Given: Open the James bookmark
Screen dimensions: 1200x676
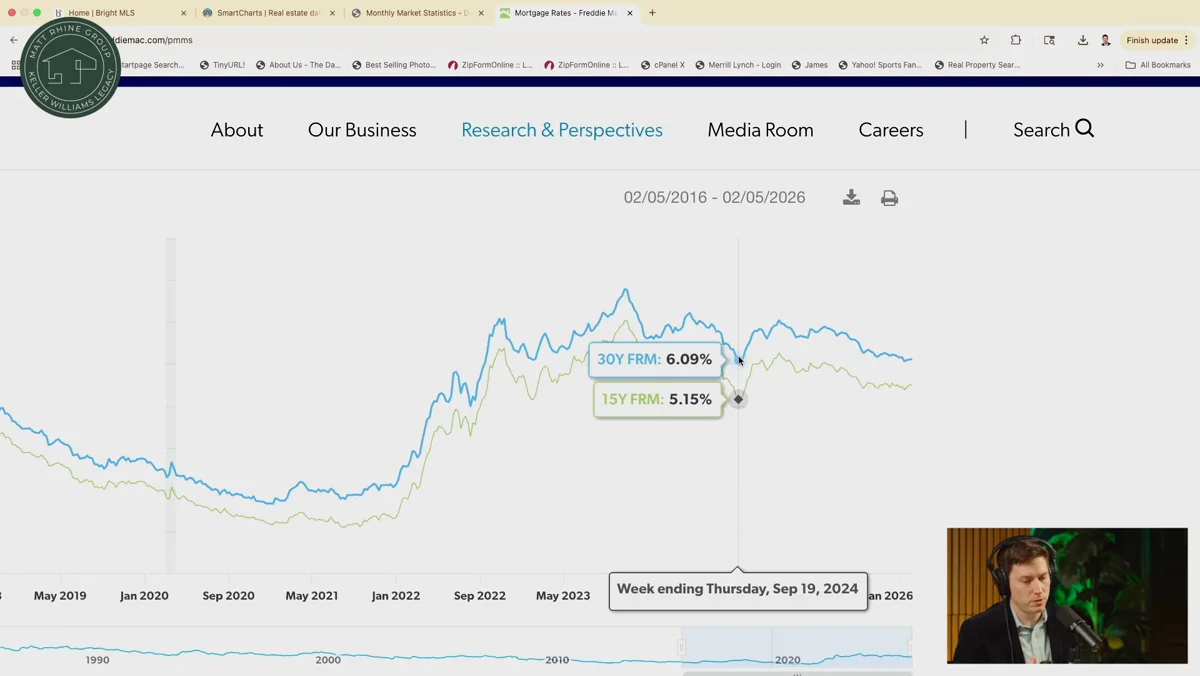Looking at the screenshot, I should point(810,65).
